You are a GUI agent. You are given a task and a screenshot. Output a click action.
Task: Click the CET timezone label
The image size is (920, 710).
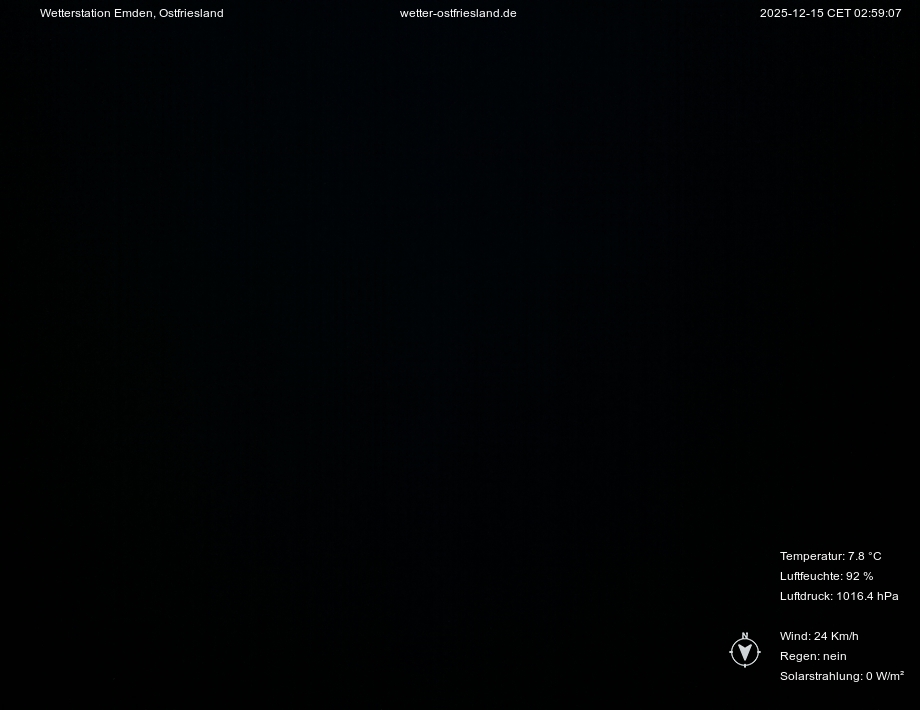pos(837,13)
